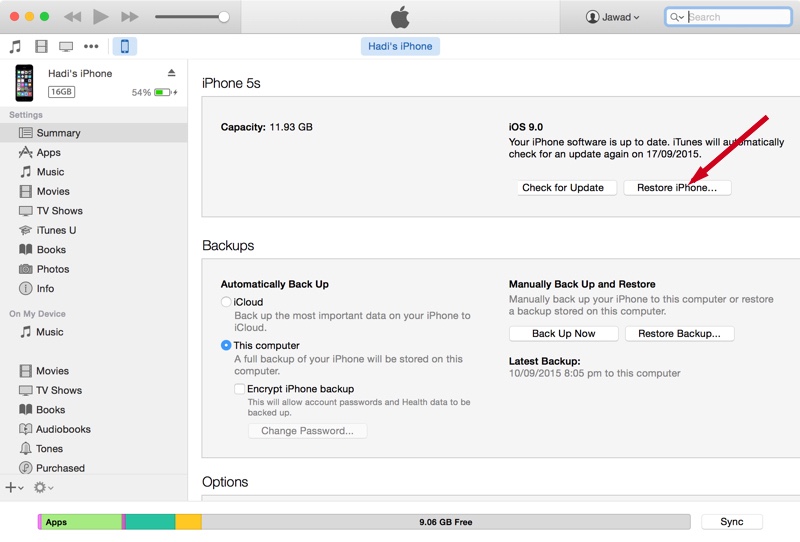Image resolution: width=800 pixels, height=542 pixels.
Task: Open the Jawad account dropdown
Action: pyautogui.click(x=612, y=17)
